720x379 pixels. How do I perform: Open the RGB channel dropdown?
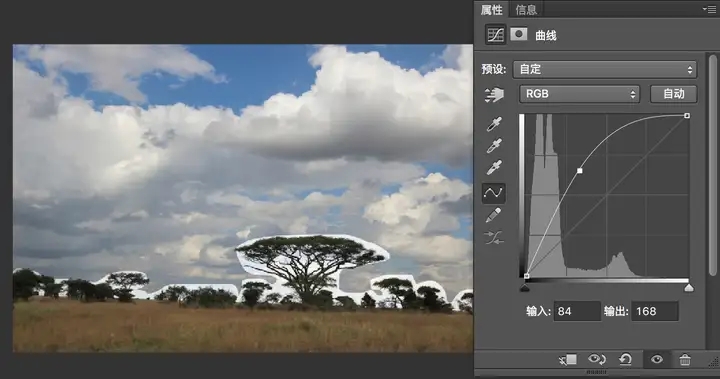[x=579, y=94]
